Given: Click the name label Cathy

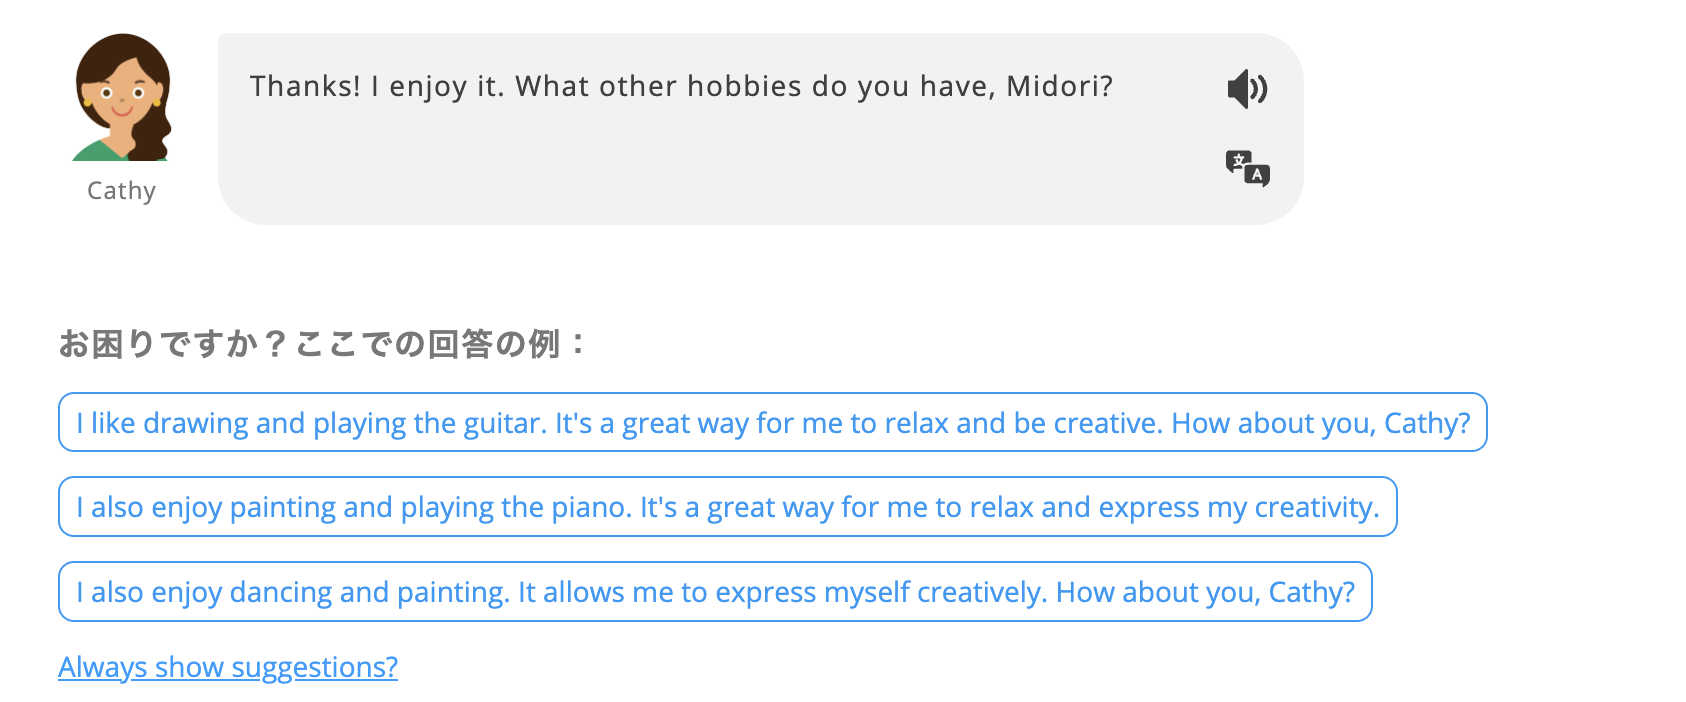Looking at the screenshot, I should coord(121,191).
